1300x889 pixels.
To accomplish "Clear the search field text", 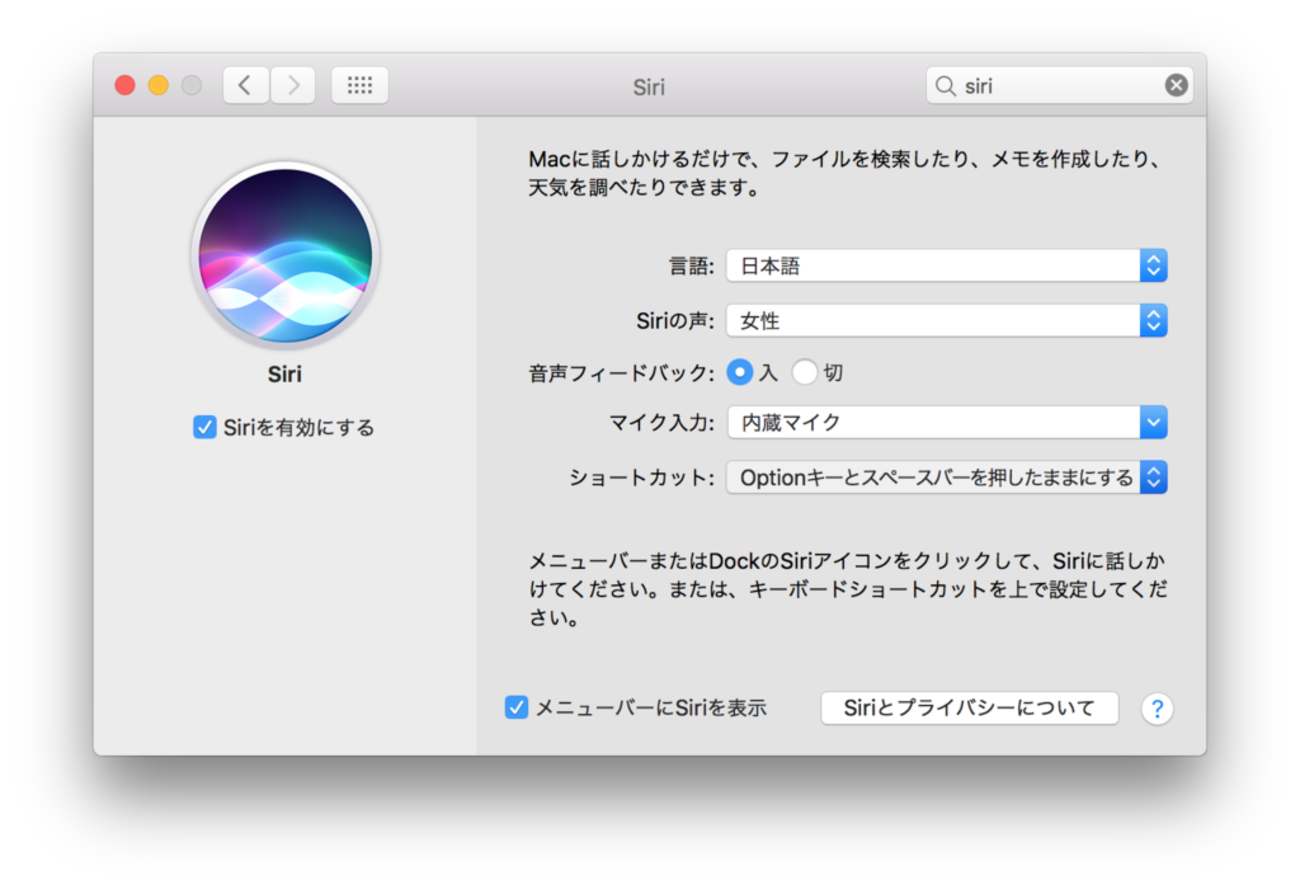I will click(x=1176, y=85).
